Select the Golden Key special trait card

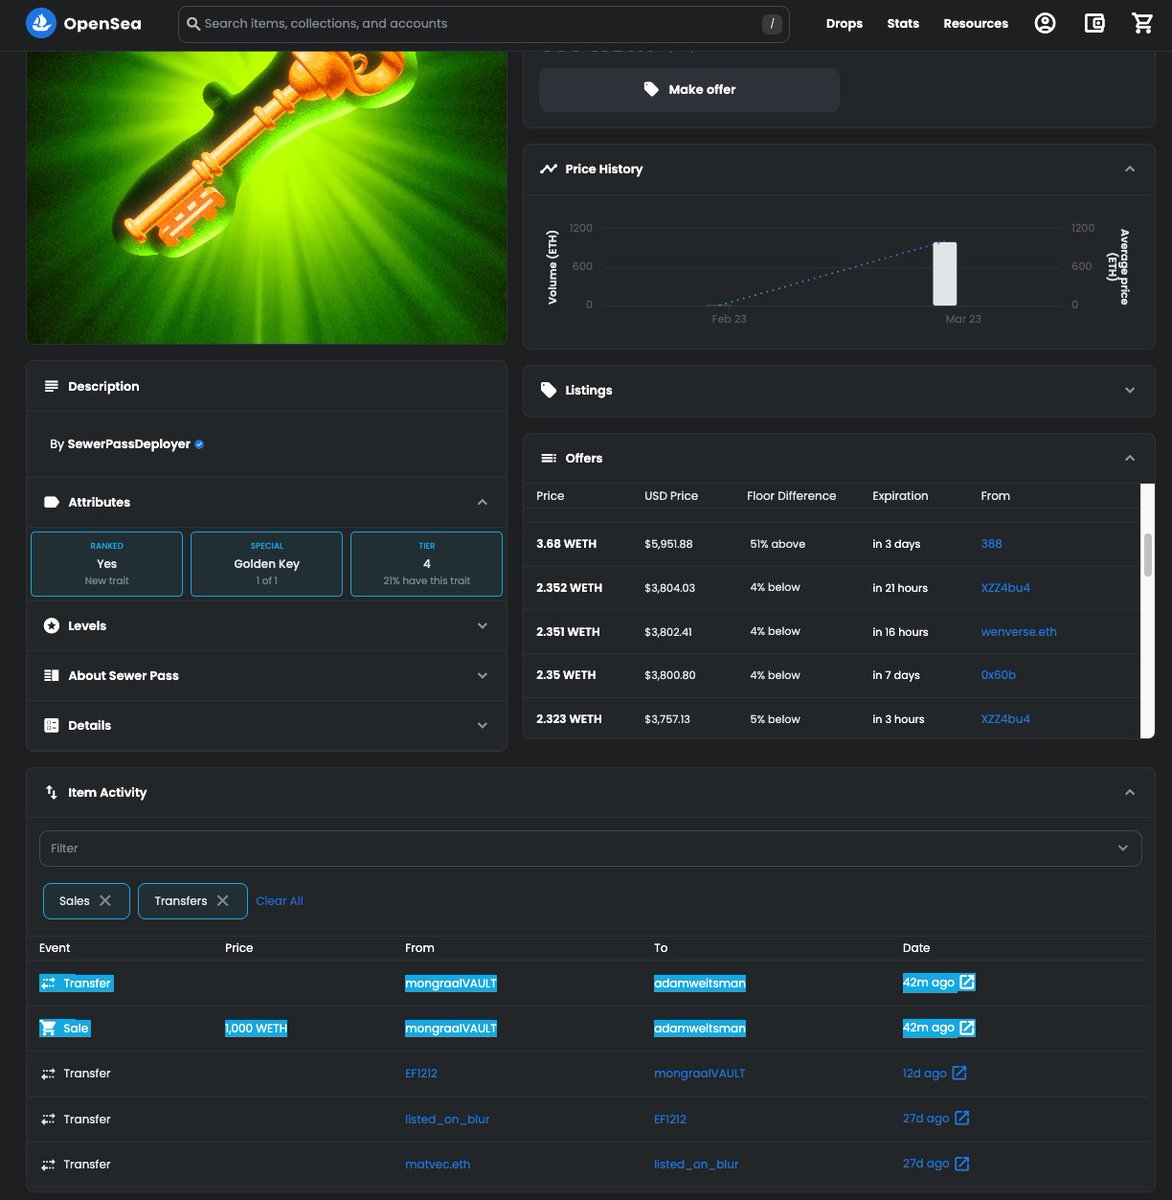(267, 564)
